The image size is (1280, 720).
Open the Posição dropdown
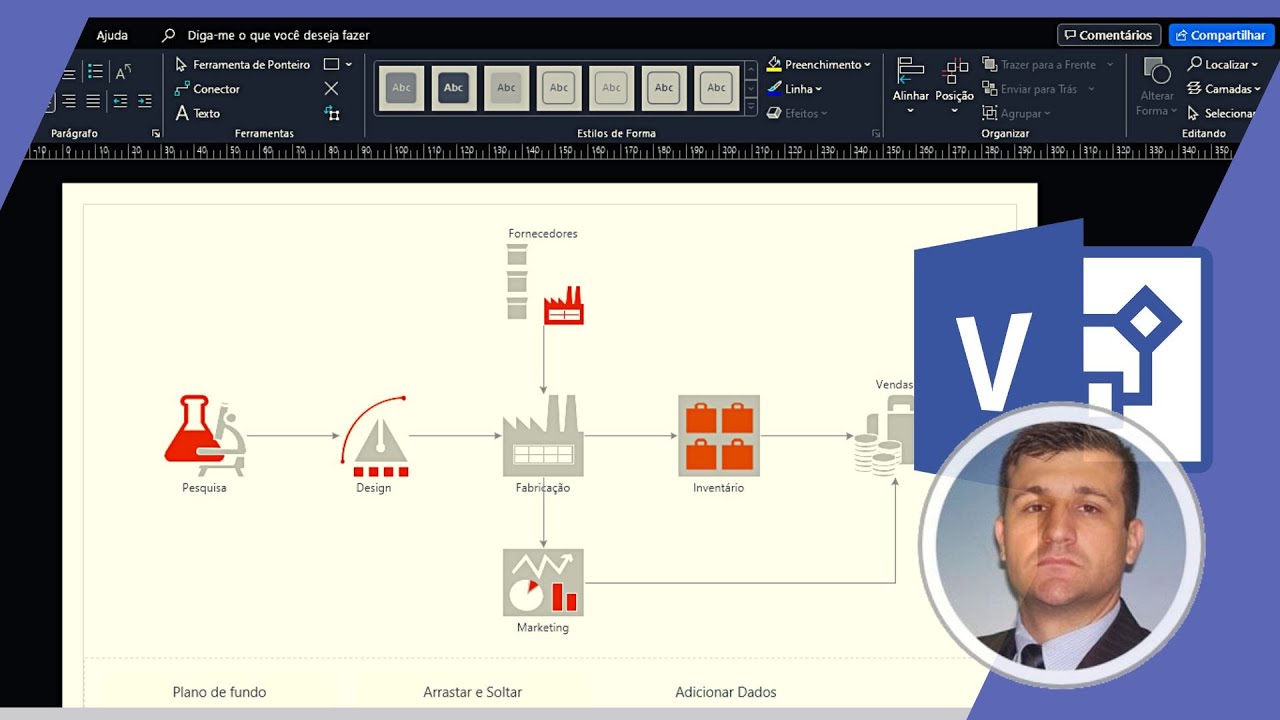(955, 86)
